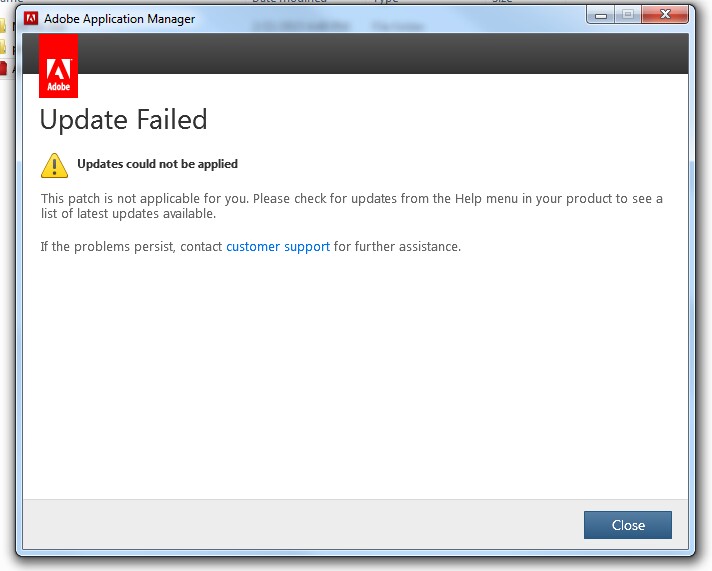Minimize the Adobe Application Manager window
This screenshot has height=571, width=712.
[x=601, y=15]
